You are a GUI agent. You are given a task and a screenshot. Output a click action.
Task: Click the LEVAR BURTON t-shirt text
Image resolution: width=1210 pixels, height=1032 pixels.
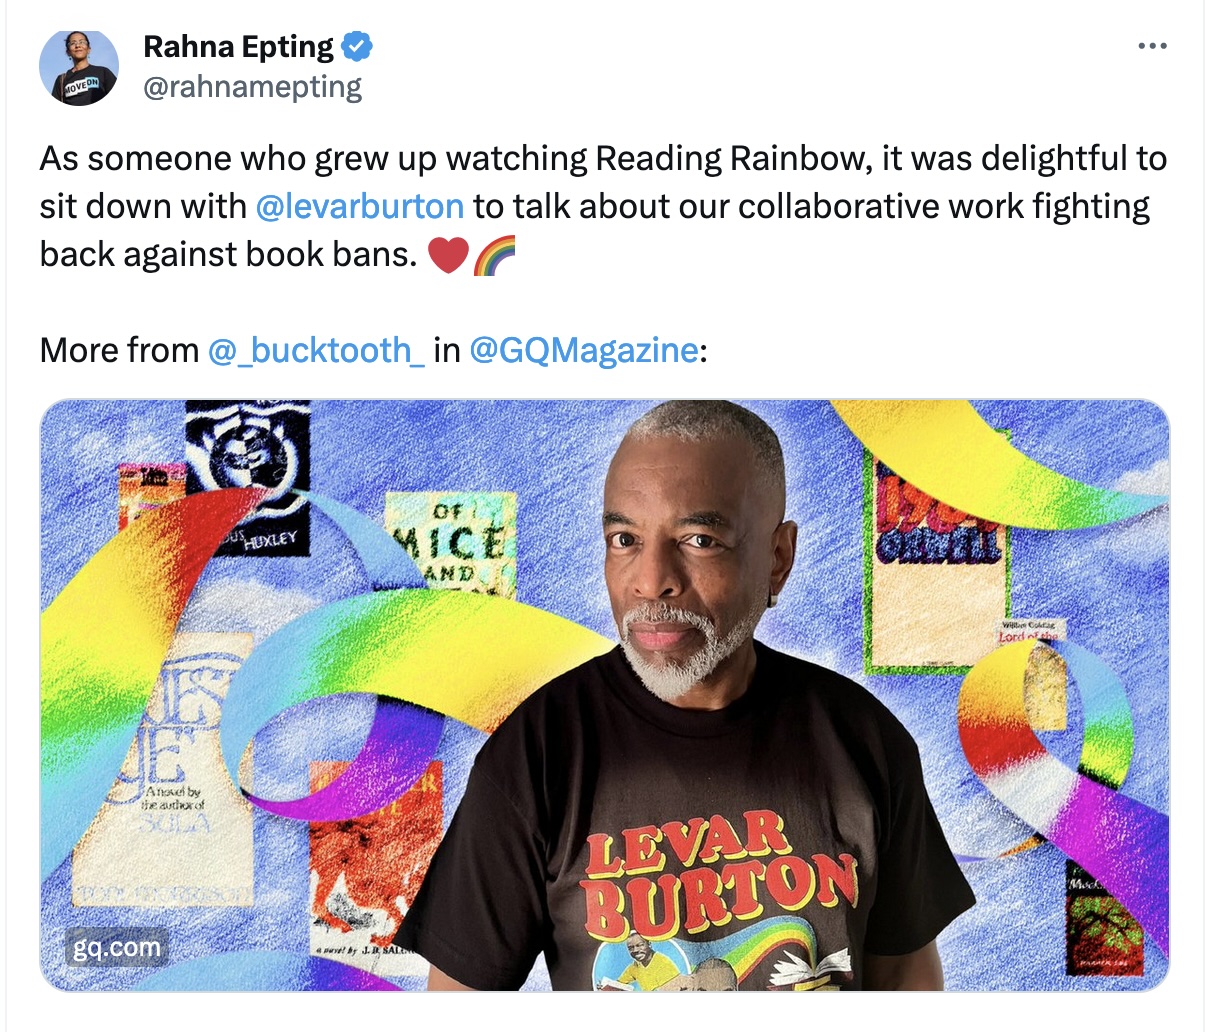[x=720, y=868]
